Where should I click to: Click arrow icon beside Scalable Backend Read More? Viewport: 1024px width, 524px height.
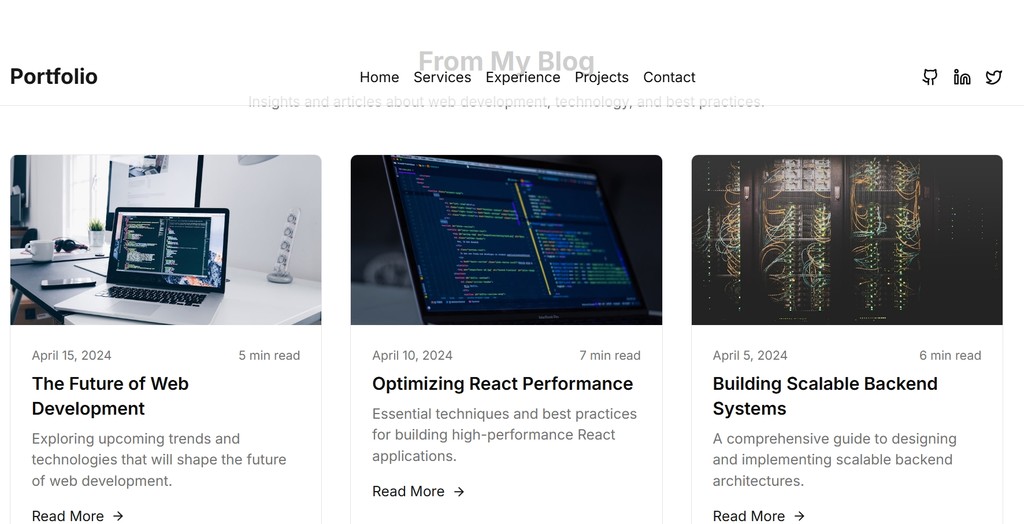pos(799,516)
